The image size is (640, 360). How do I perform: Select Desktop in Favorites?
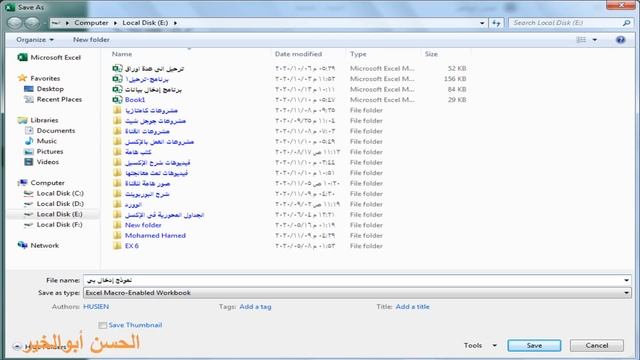(x=50, y=89)
